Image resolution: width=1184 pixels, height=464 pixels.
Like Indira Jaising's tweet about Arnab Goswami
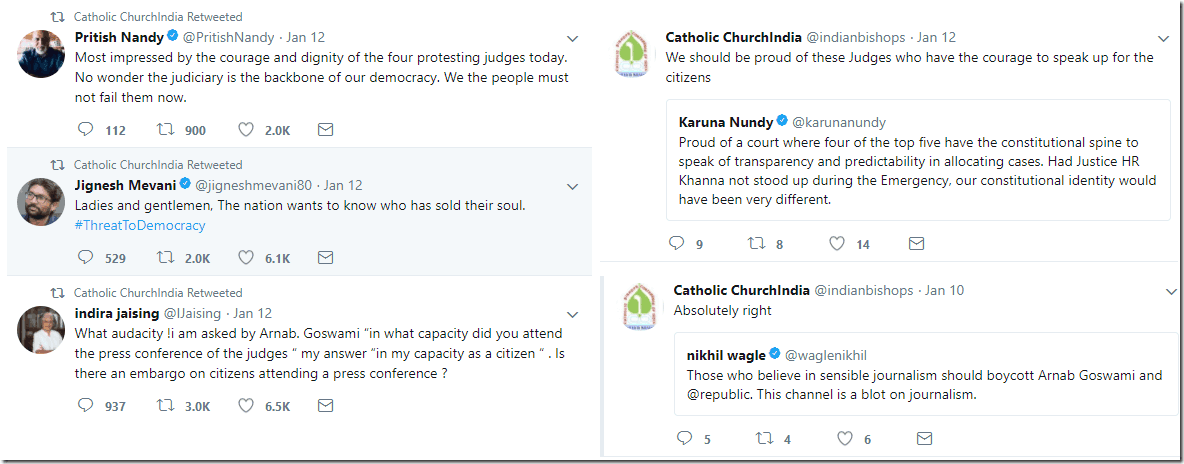point(246,406)
